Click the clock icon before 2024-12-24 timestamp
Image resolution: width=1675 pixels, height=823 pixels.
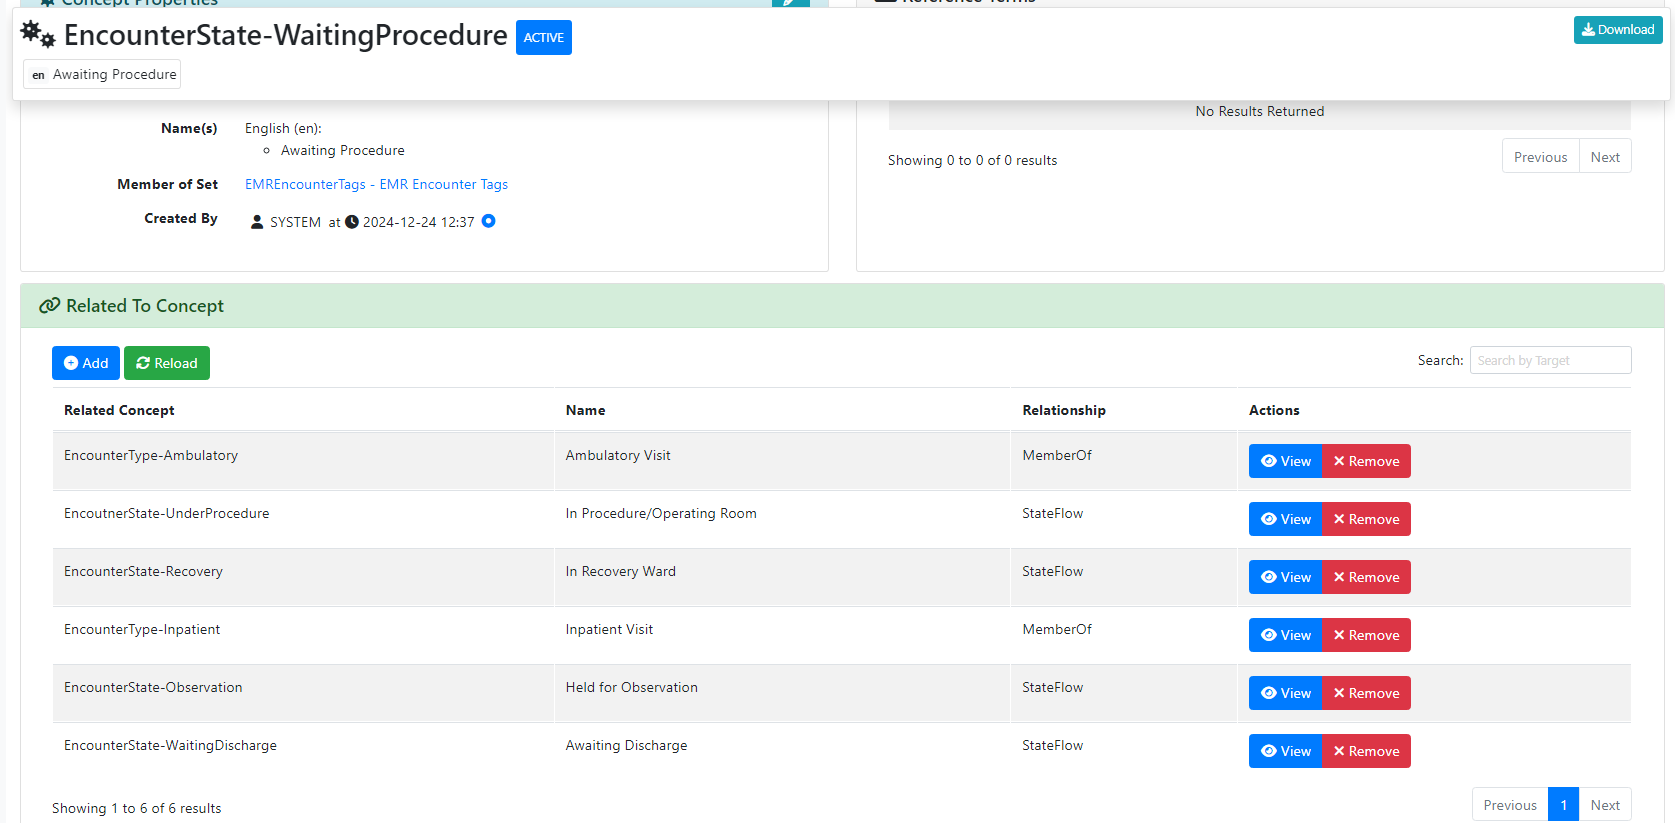(x=352, y=222)
